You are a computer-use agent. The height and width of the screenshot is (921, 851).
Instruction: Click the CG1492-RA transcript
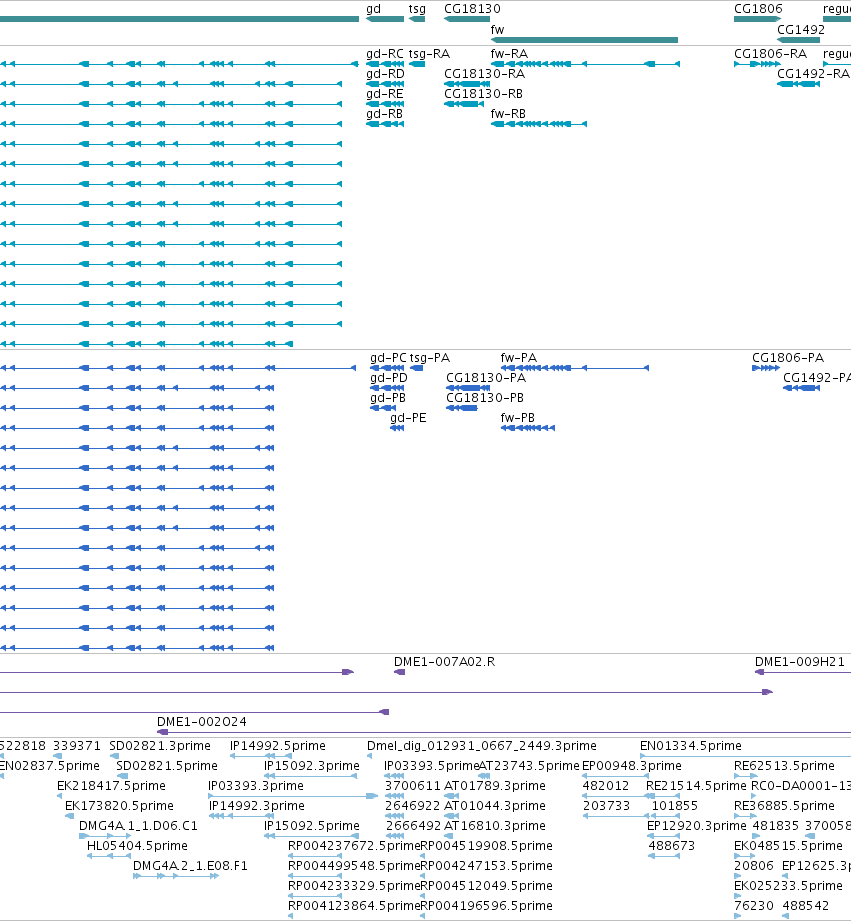[798, 84]
